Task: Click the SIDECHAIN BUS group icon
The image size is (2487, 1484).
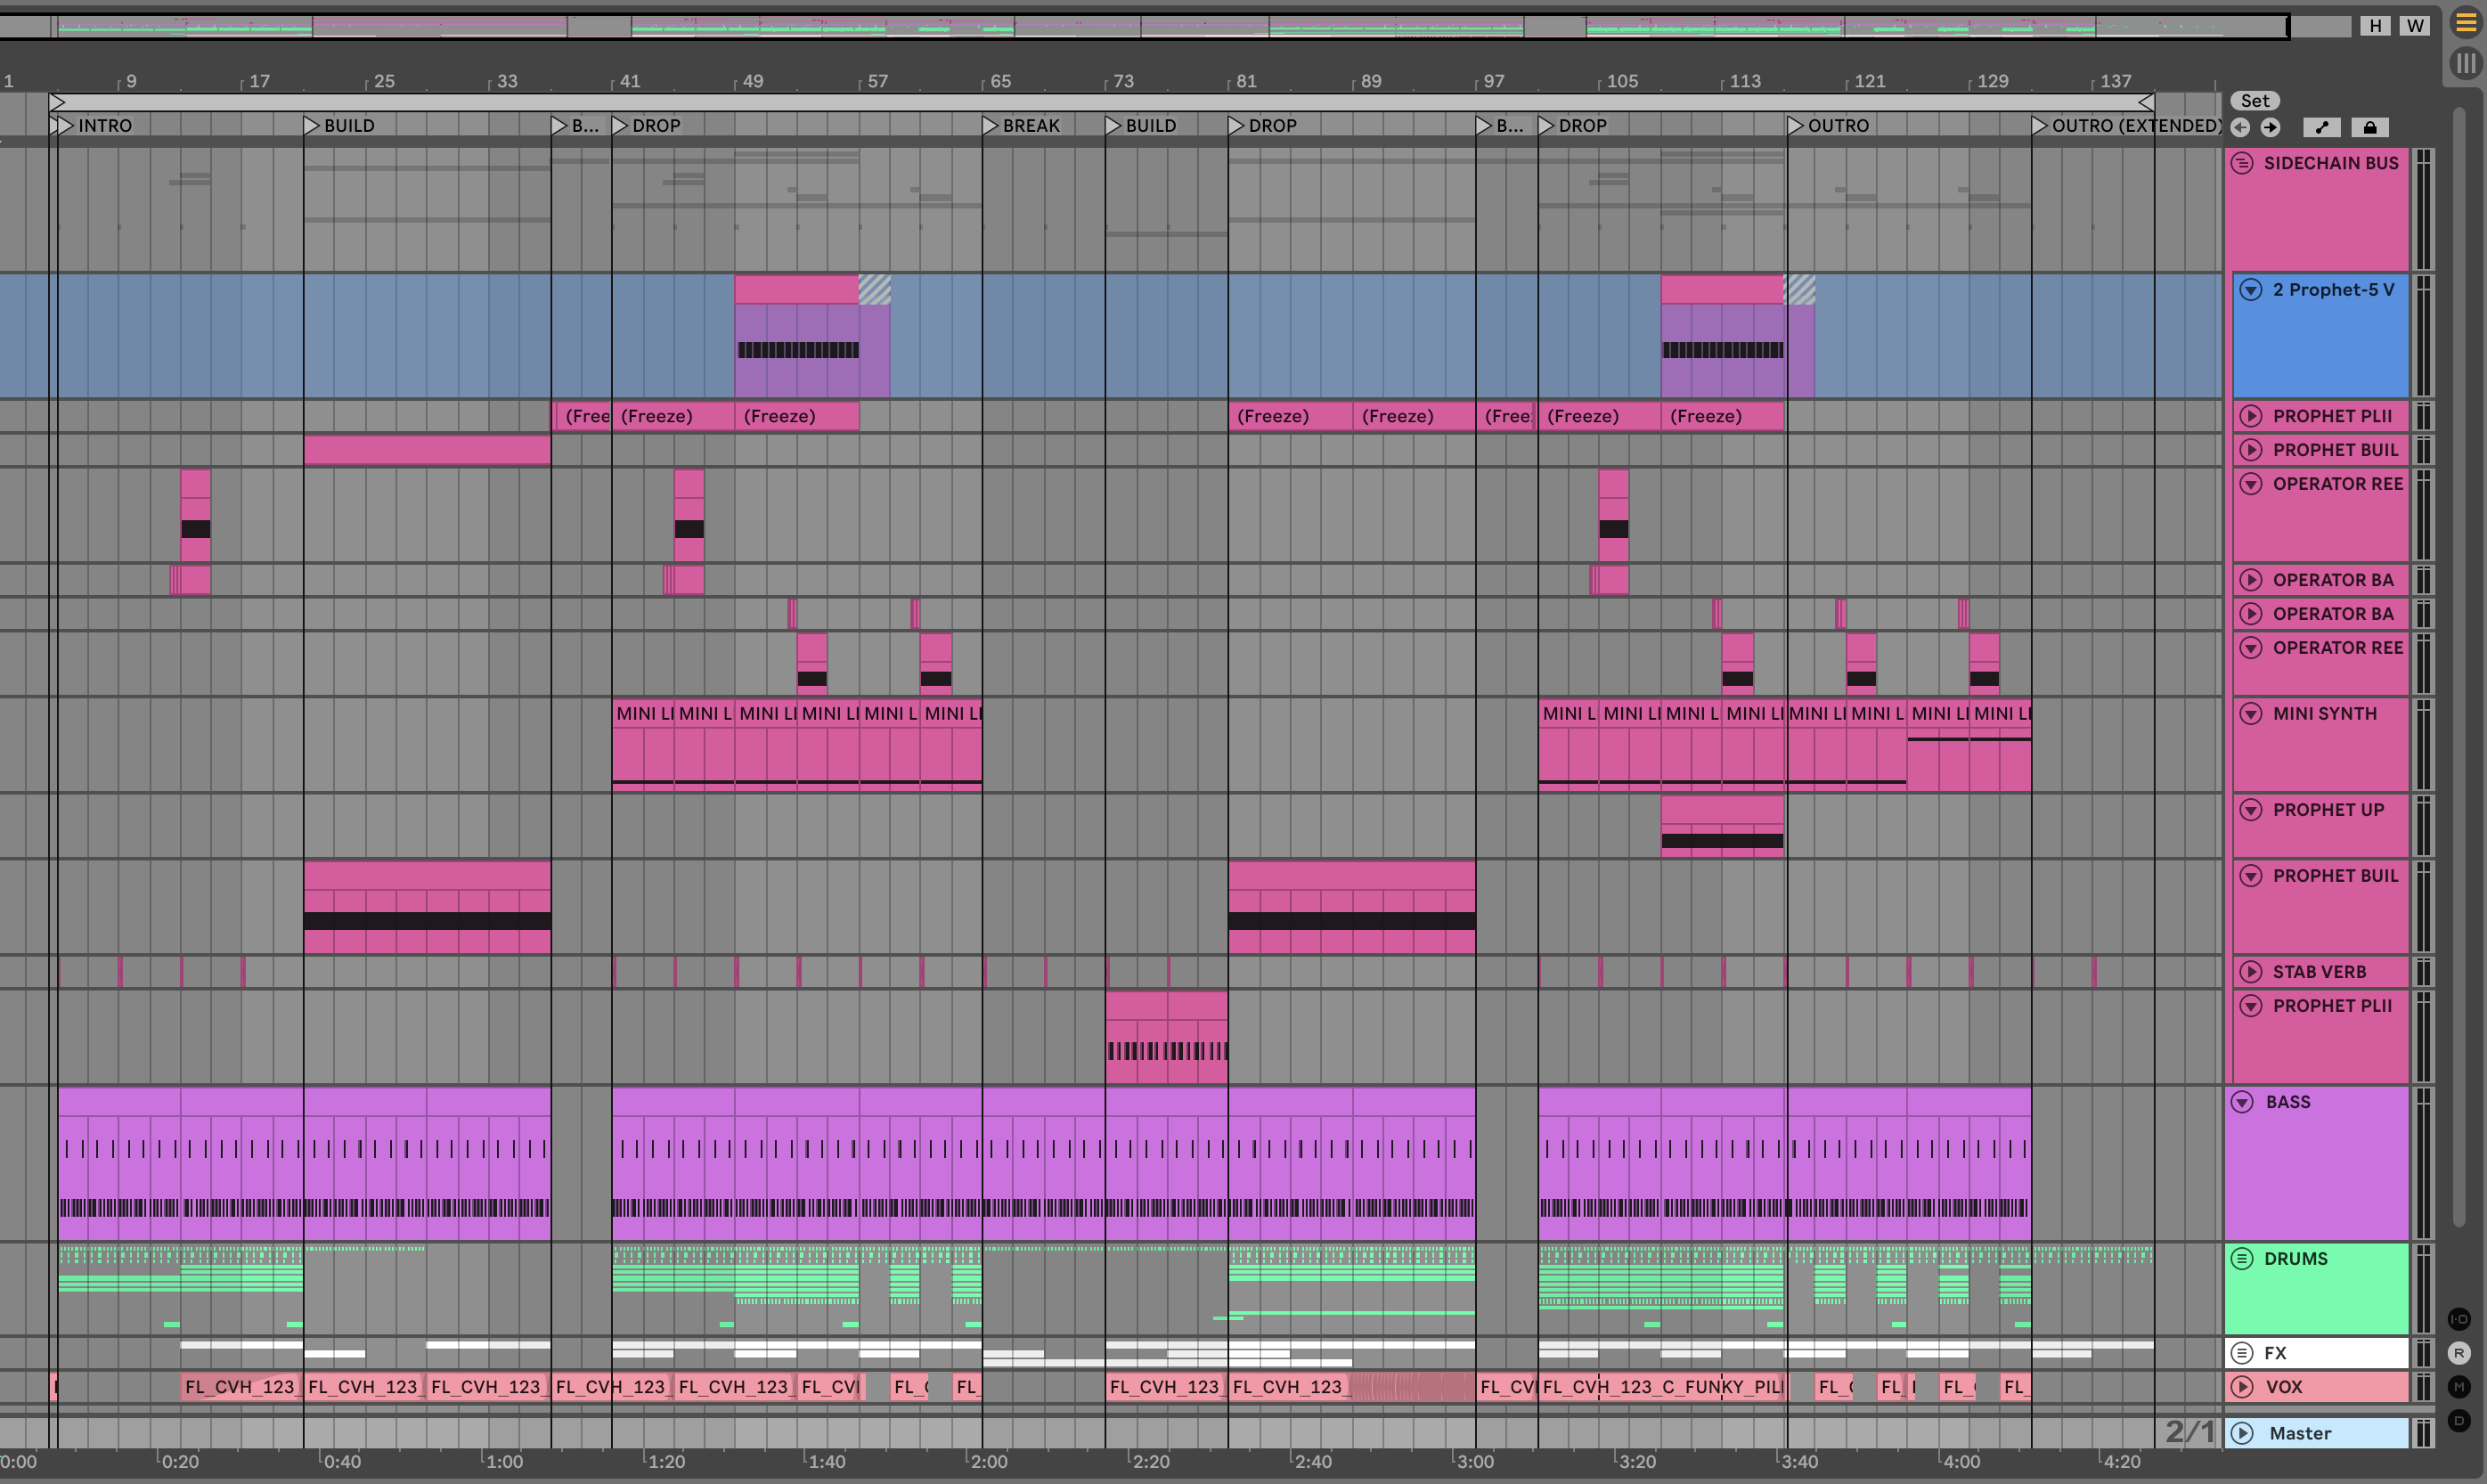Action: point(2243,163)
